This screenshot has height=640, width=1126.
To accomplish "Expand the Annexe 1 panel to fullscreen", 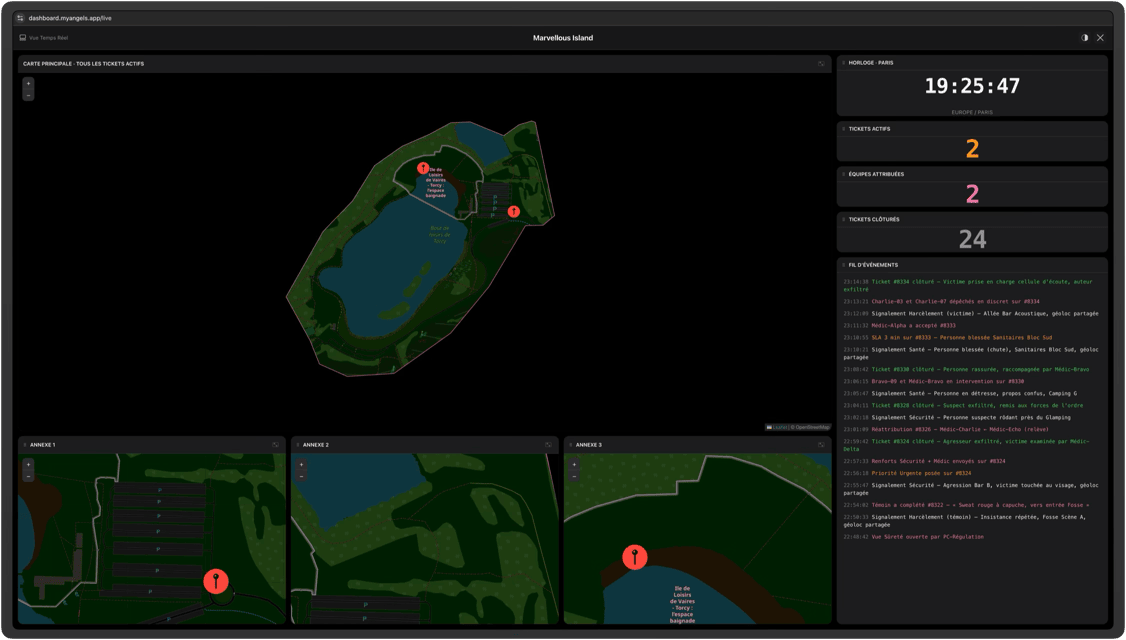I will [x=276, y=445].
